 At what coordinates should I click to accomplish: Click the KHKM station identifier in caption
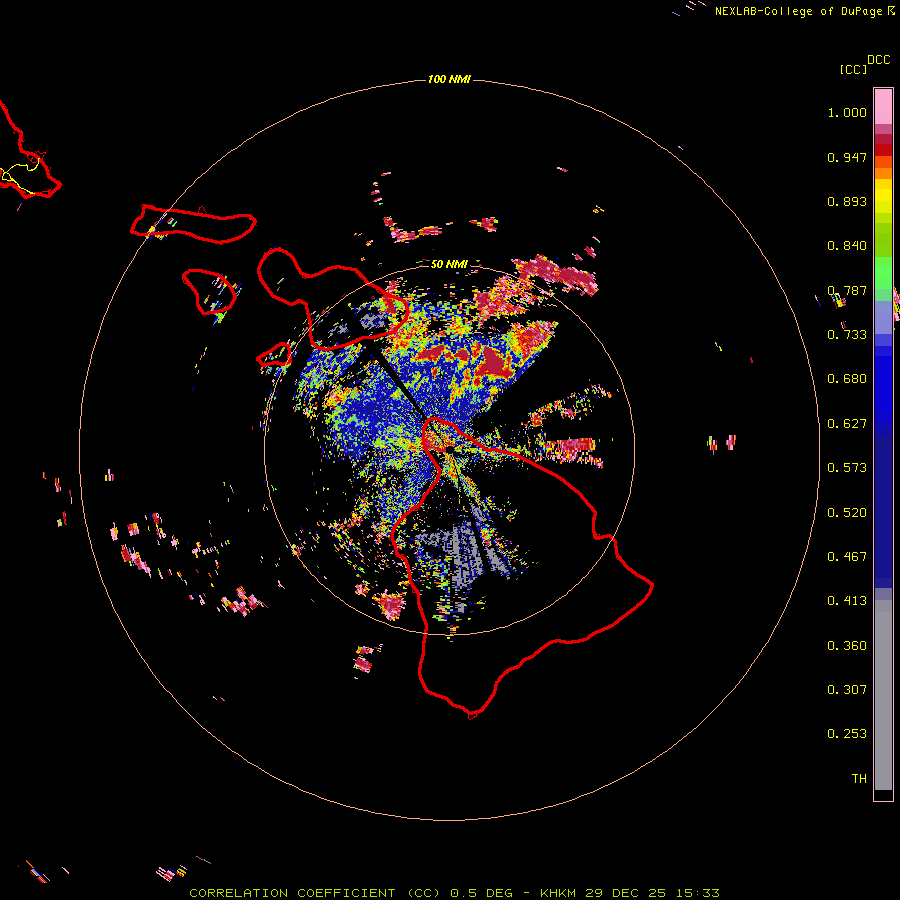[x=558, y=893]
